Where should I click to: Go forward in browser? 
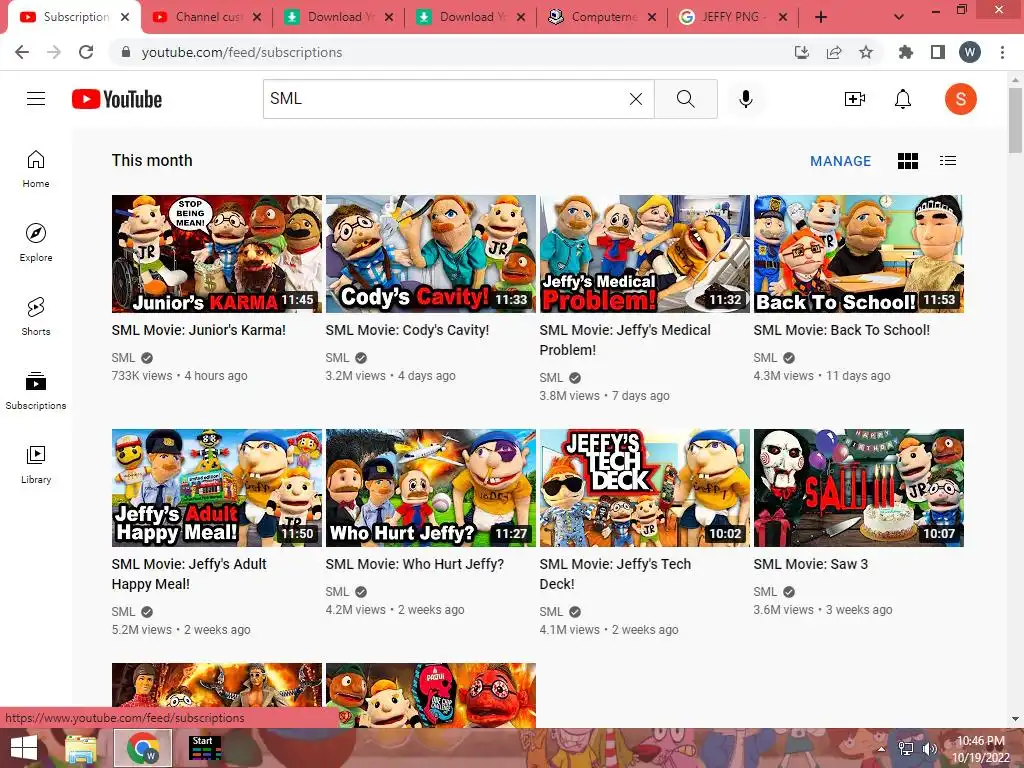[54, 52]
